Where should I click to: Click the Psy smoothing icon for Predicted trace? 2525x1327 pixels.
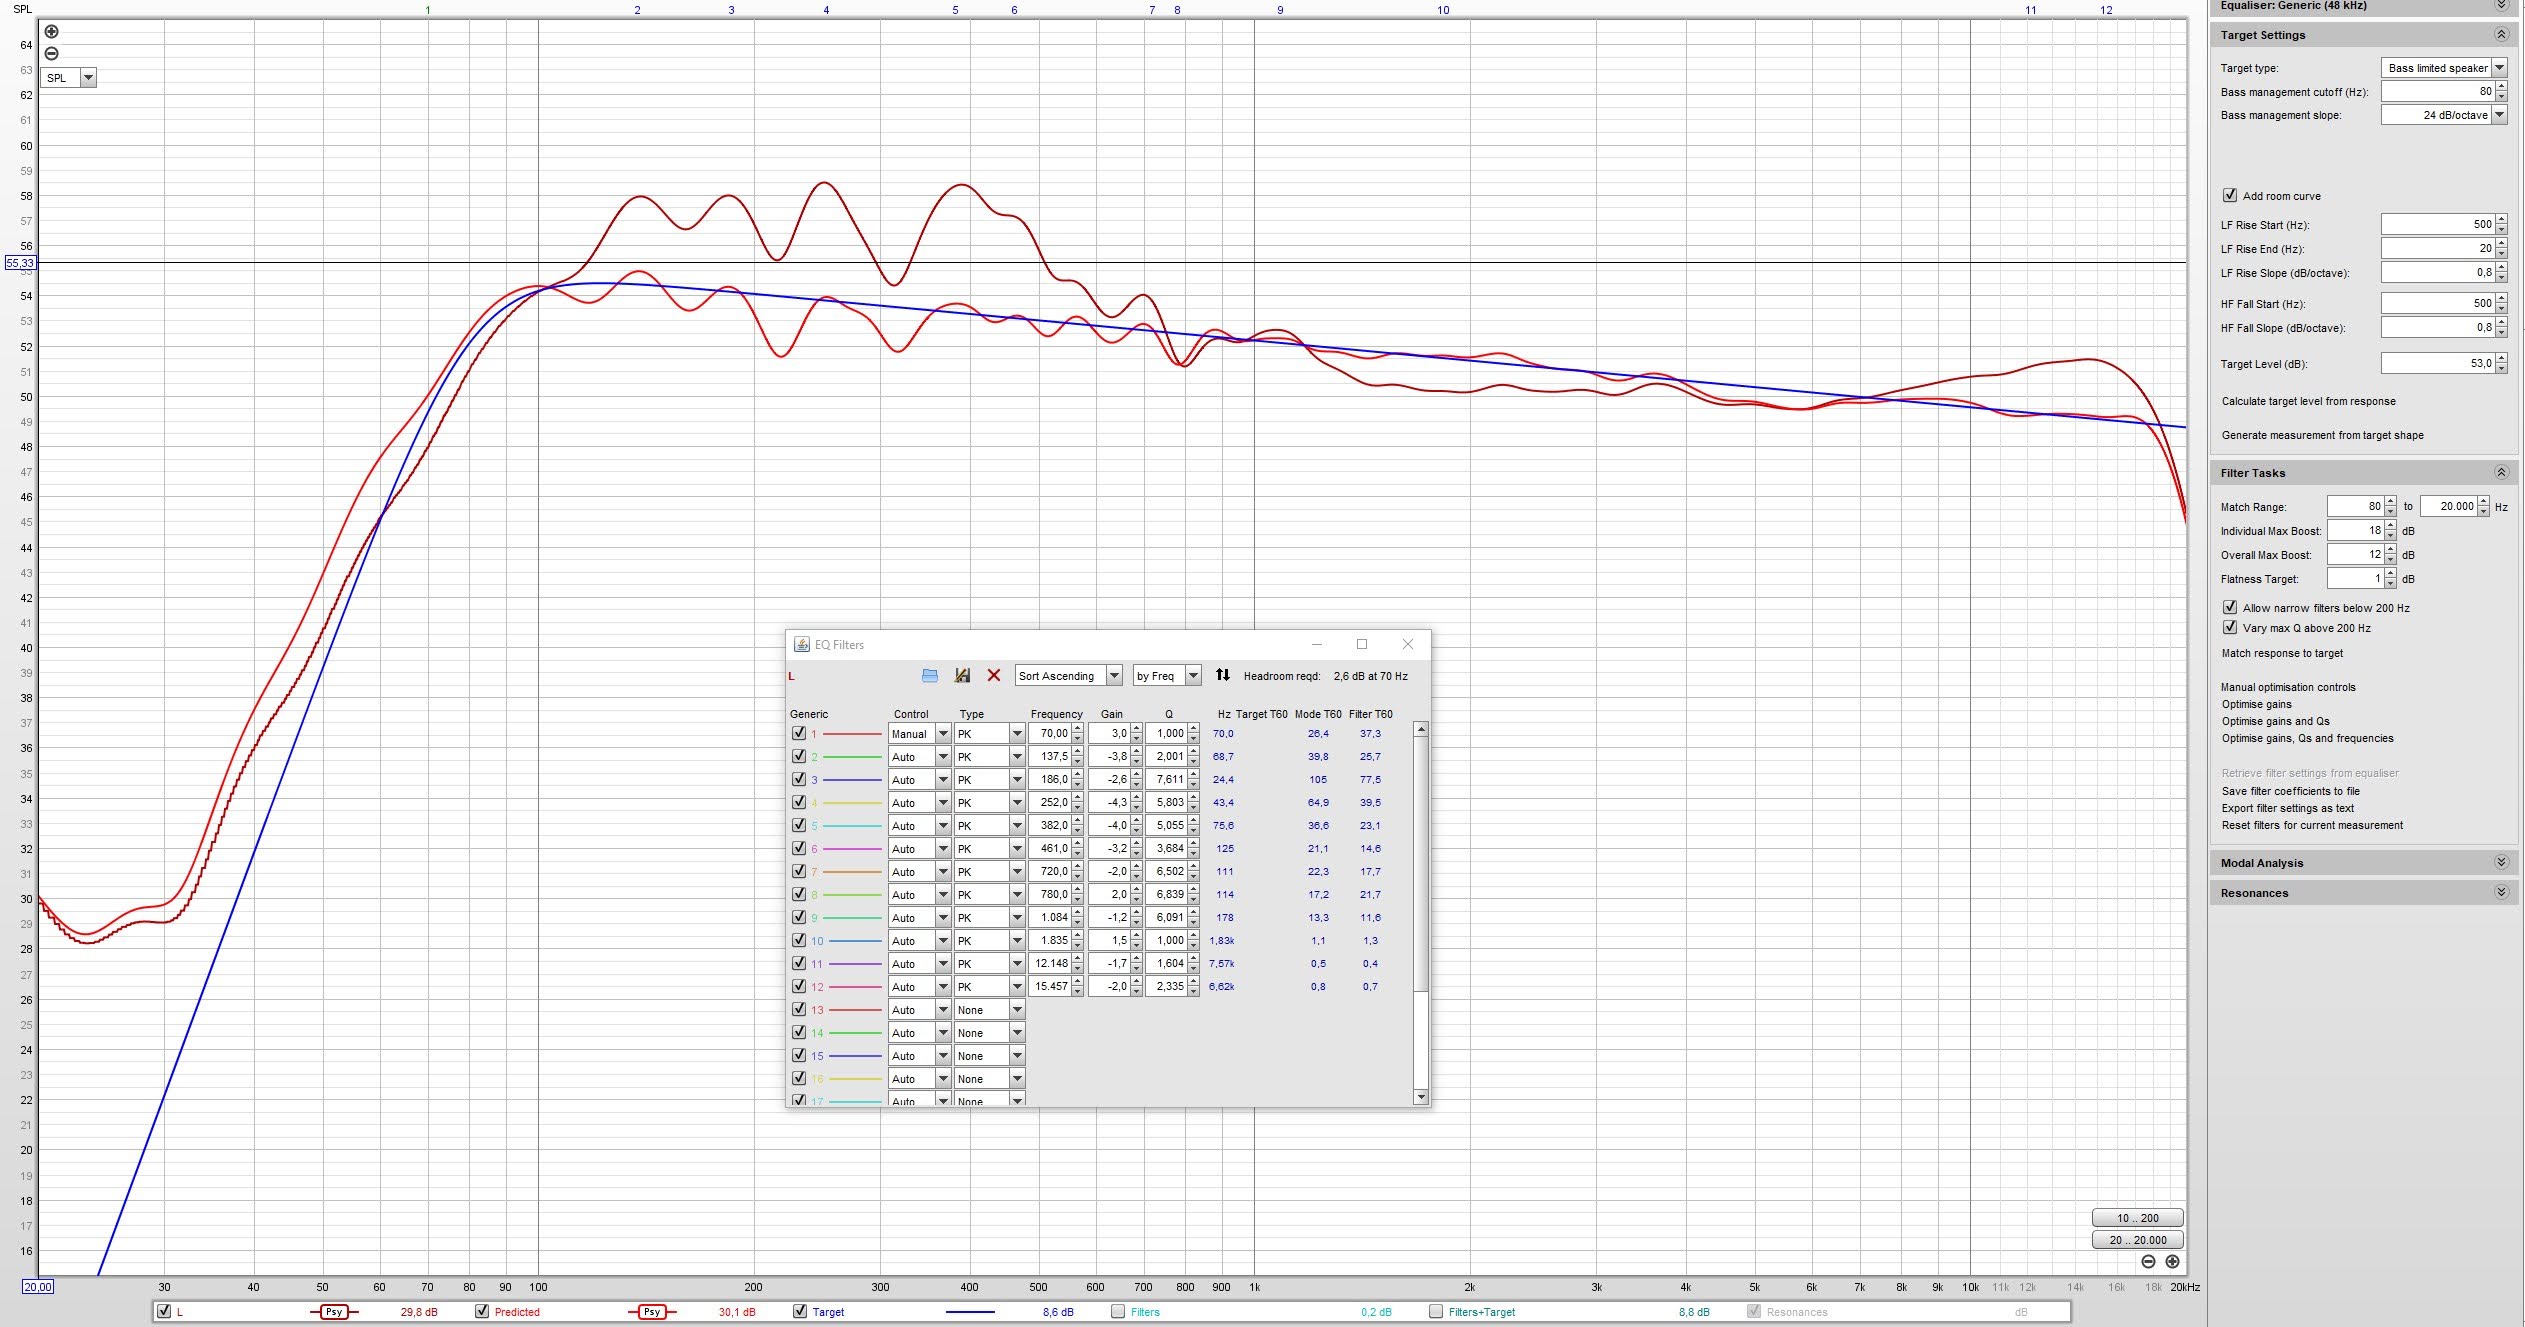coord(652,1312)
